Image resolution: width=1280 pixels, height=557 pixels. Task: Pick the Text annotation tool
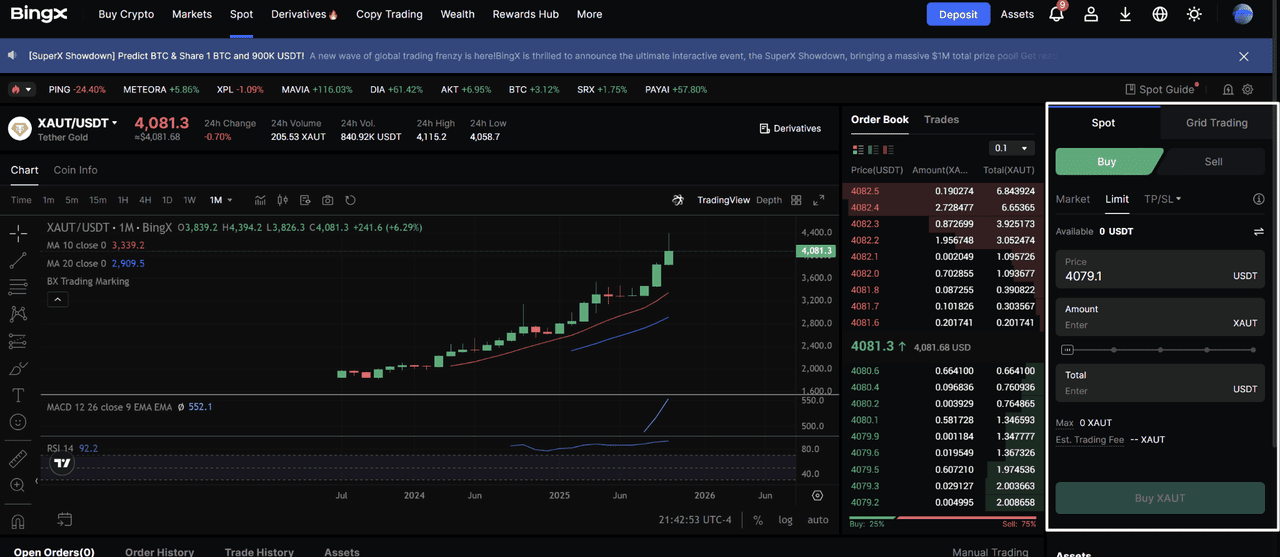click(x=18, y=395)
